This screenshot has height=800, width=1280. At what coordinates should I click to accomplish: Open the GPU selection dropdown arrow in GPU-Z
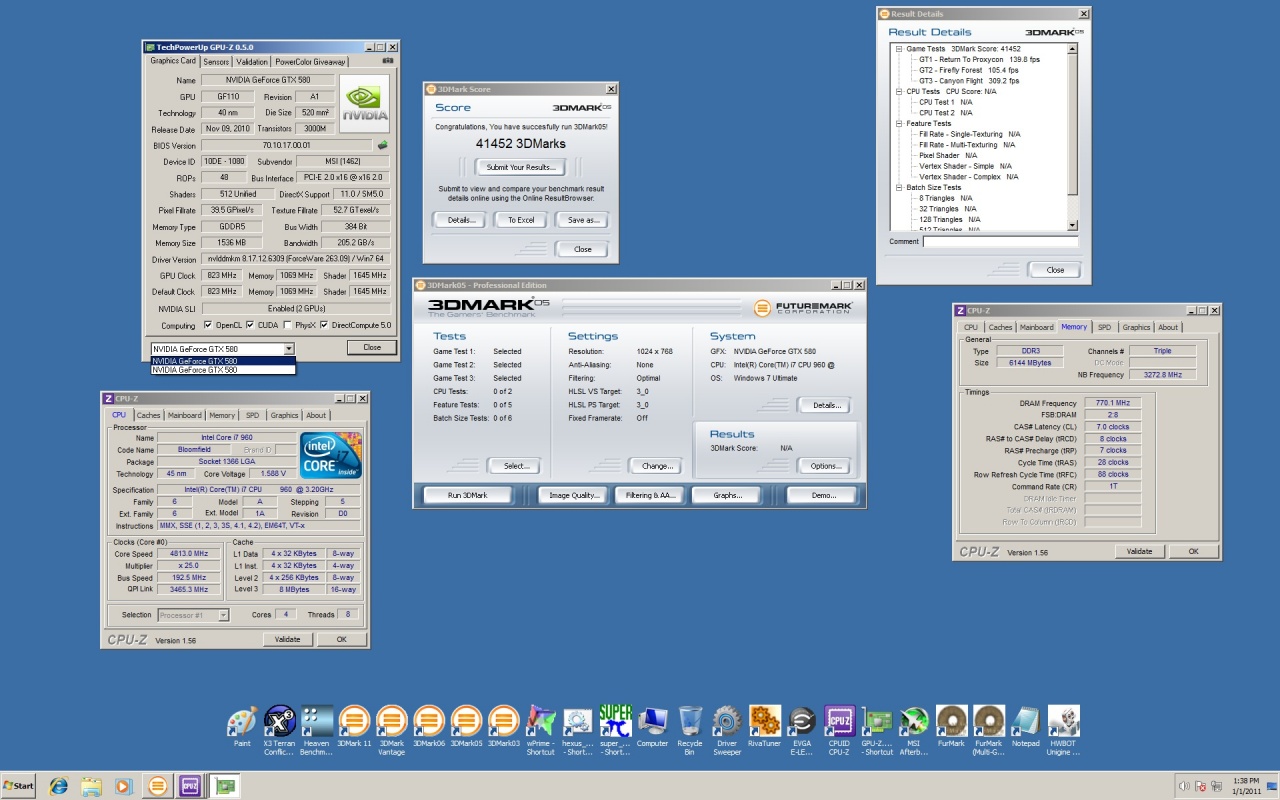(x=289, y=348)
